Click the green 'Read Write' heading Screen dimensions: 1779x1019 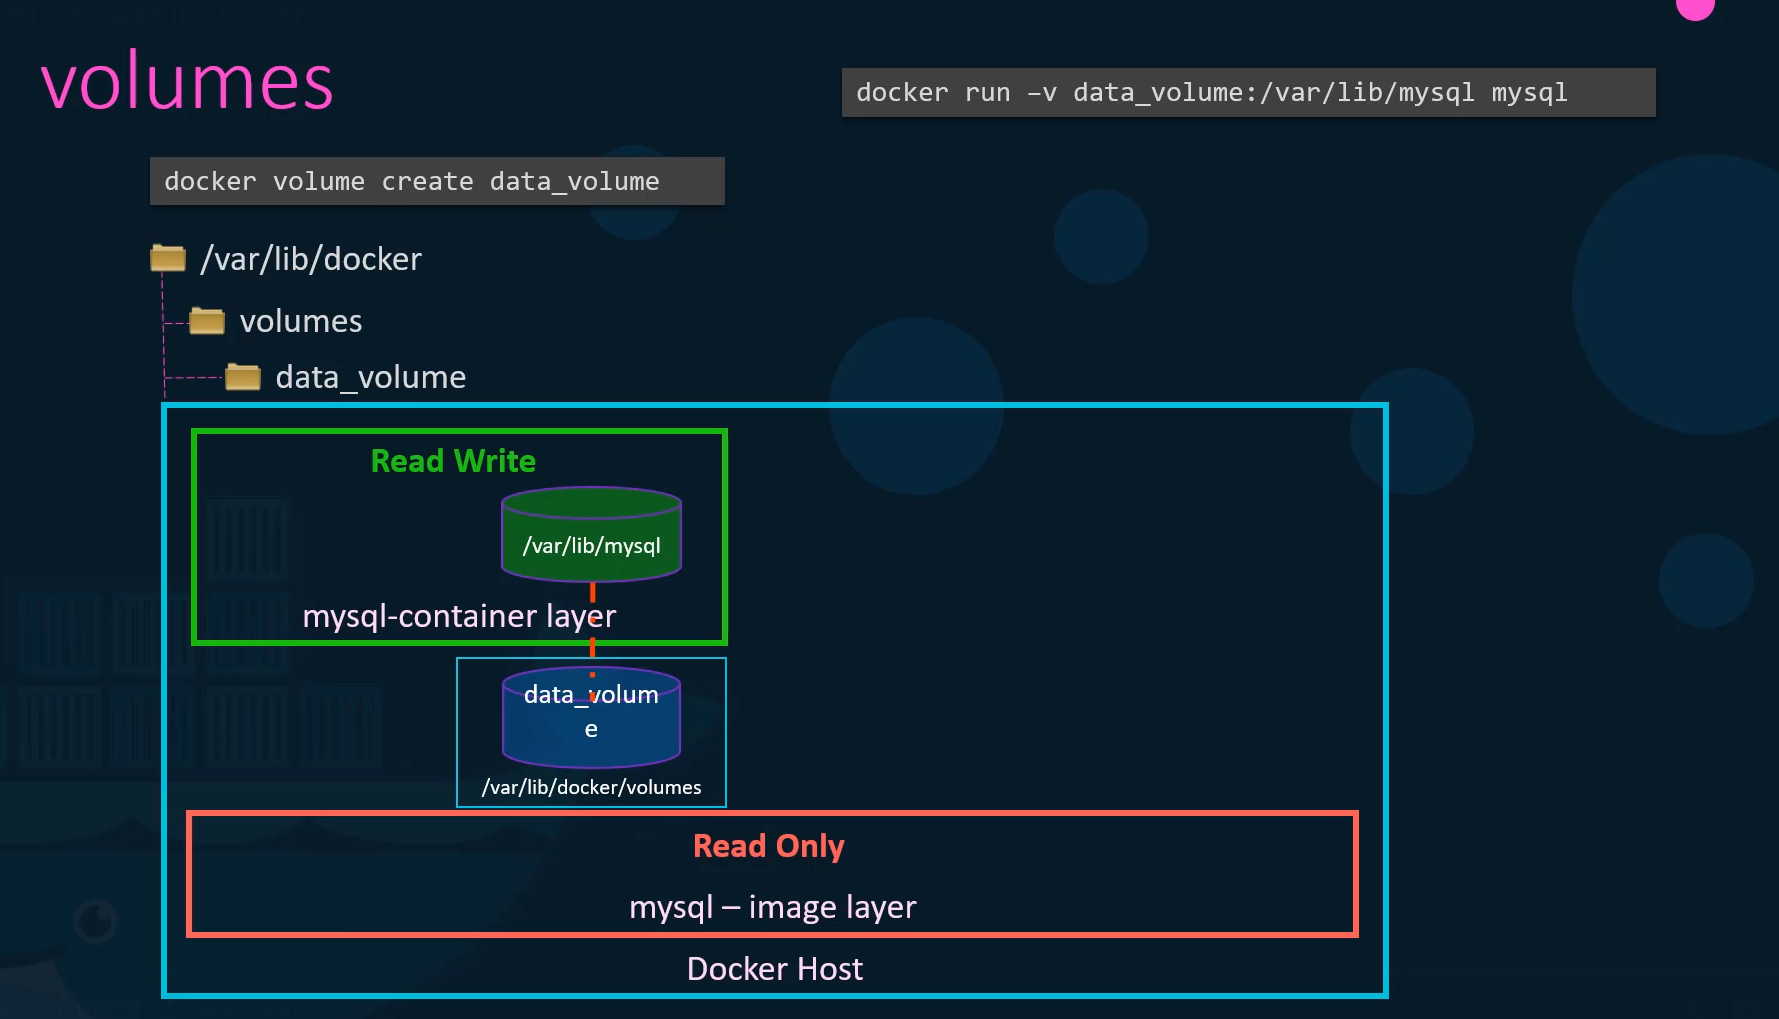pos(453,461)
